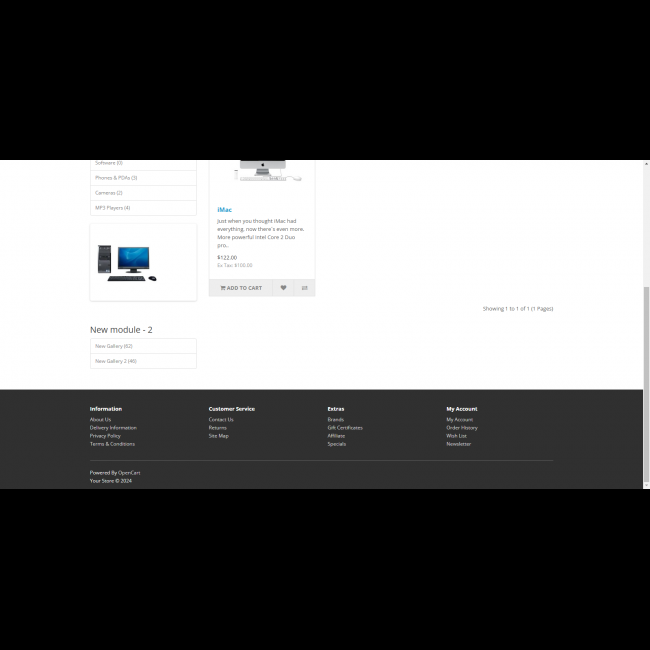This screenshot has height=650, width=650.
Task: Go to the Delivery Information page
Action: [x=113, y=428]
